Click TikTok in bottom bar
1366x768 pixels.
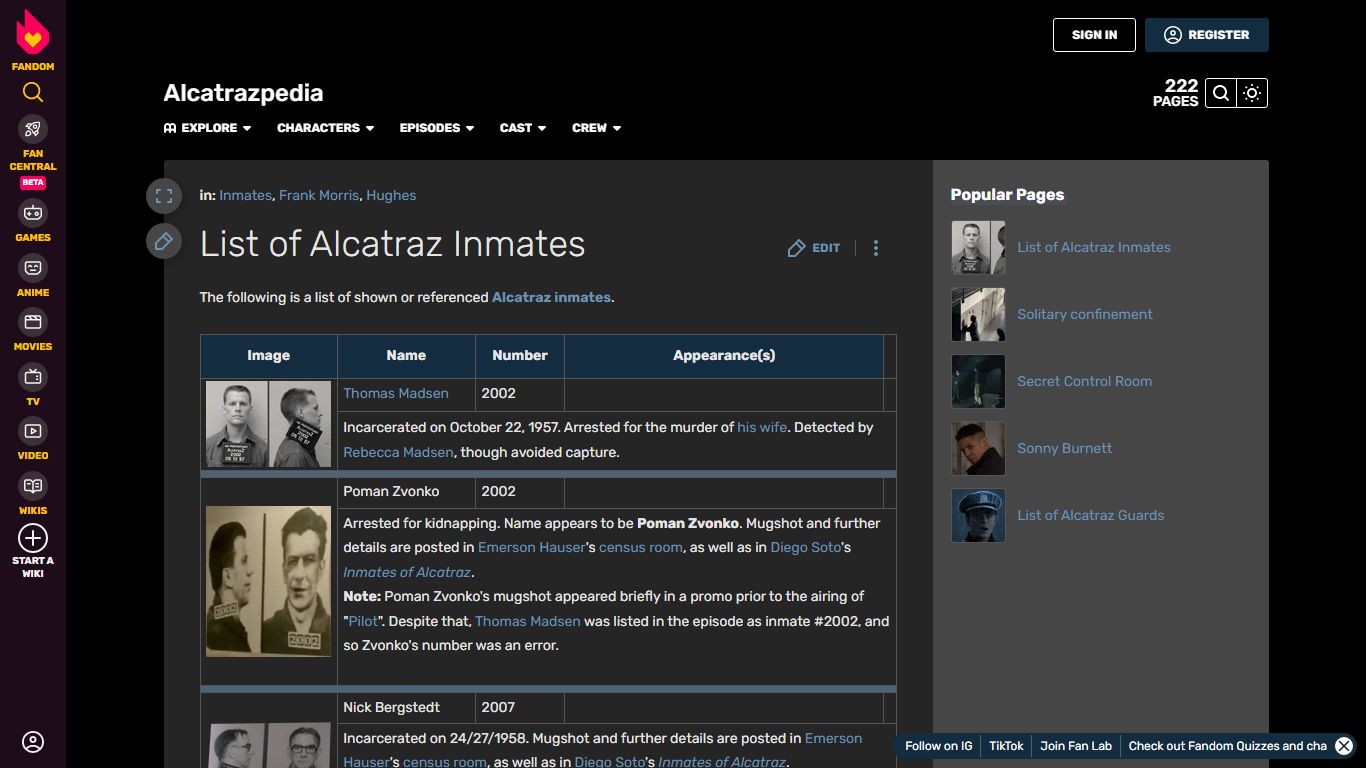1006,746
